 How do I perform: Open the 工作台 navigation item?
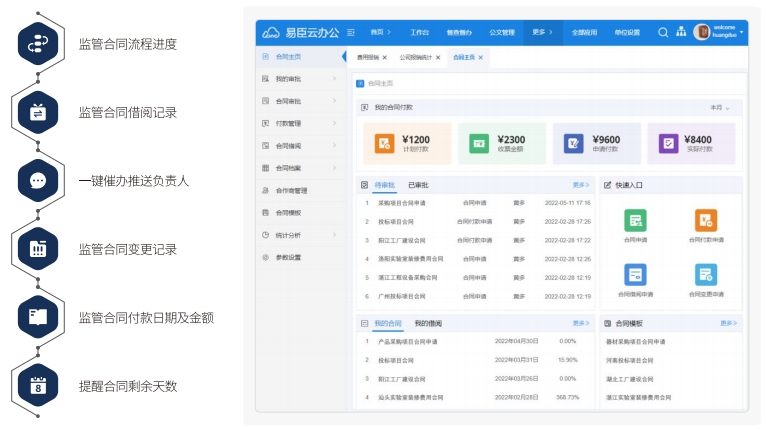(419, 32)
